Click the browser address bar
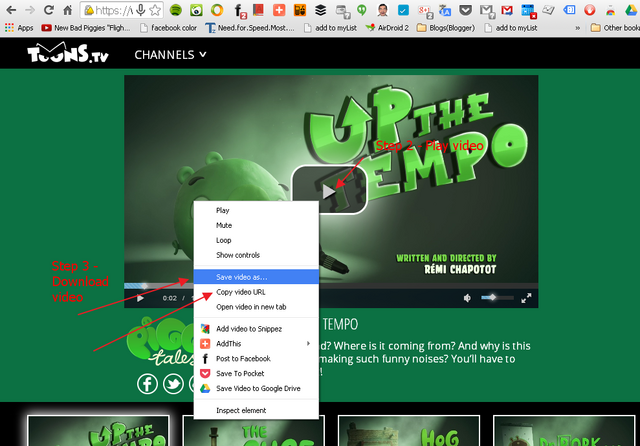The width and height of the screenshot is (640, 446). click(x=122, y=10)
